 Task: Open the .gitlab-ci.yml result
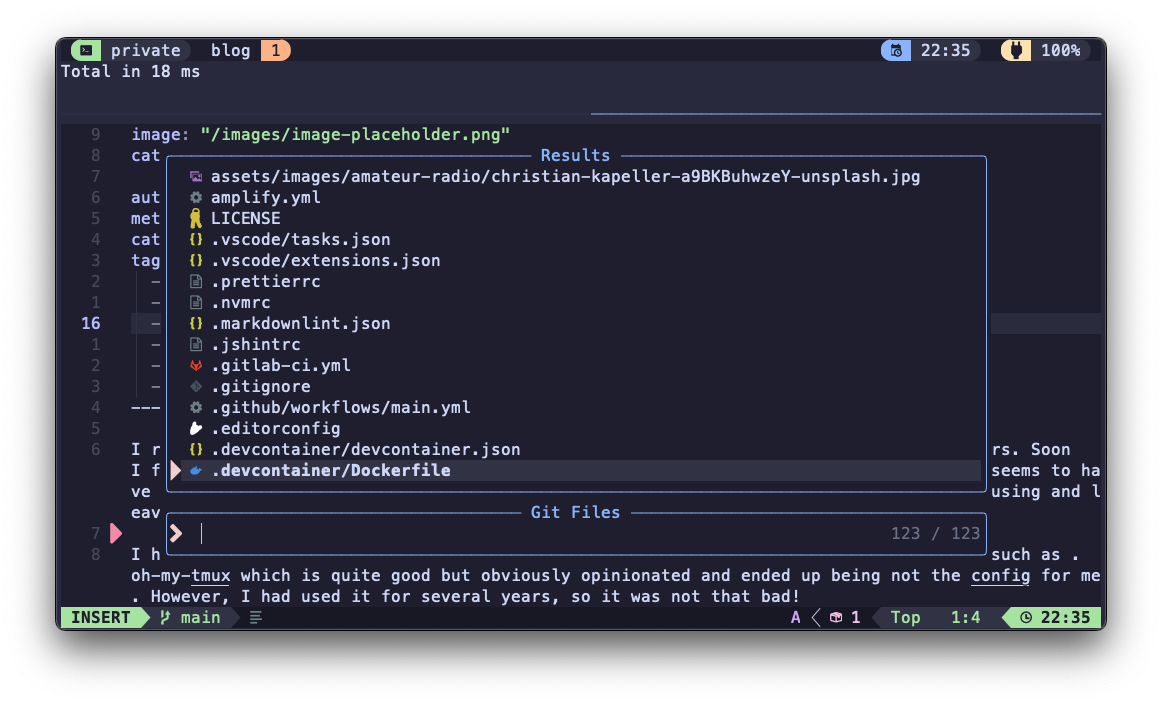(281, 365)
